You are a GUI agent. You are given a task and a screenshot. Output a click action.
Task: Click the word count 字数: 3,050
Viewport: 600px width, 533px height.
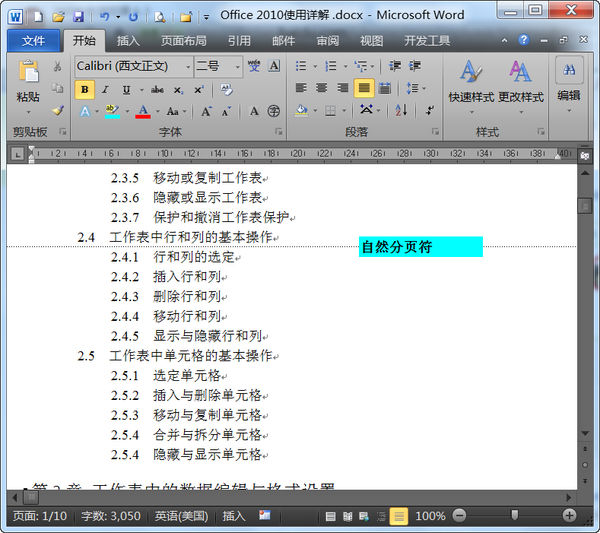(111, 516)
